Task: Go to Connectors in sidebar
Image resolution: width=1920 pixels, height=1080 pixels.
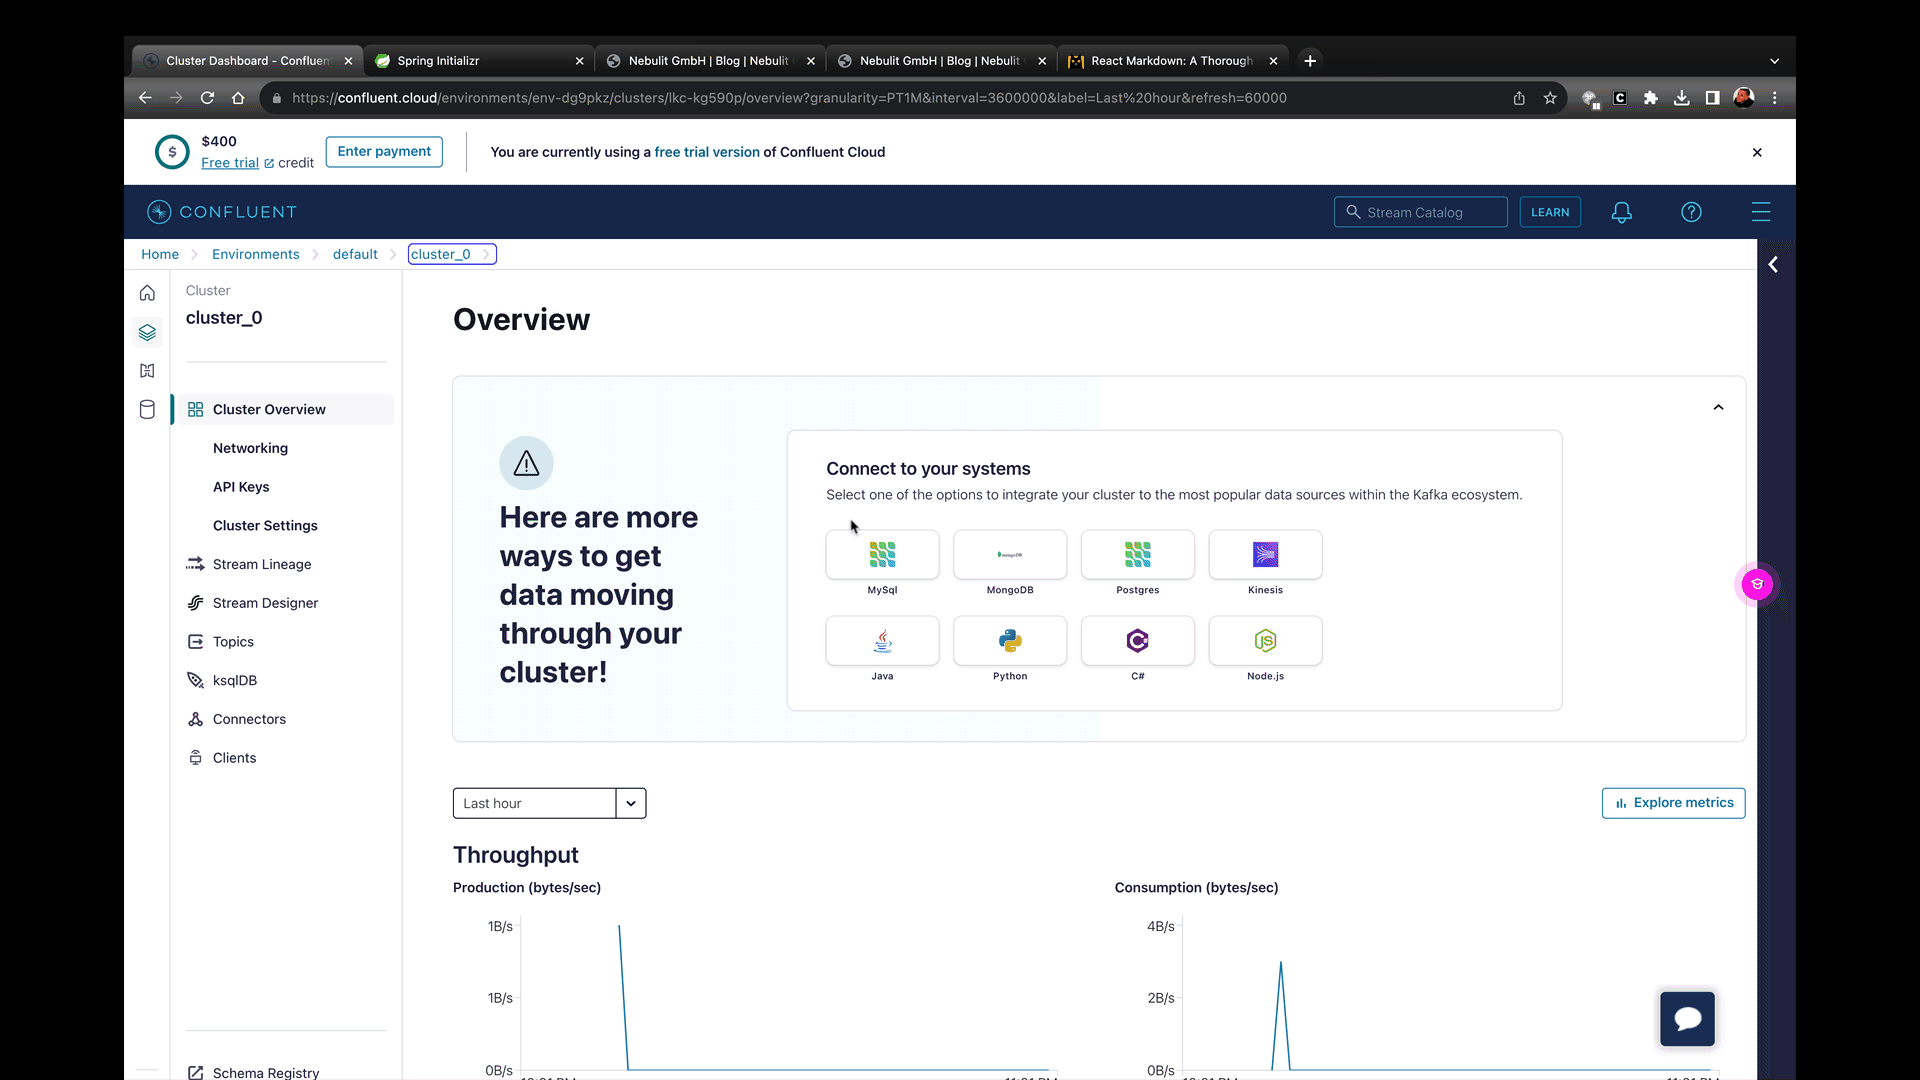Action: (x=249, y=719)
